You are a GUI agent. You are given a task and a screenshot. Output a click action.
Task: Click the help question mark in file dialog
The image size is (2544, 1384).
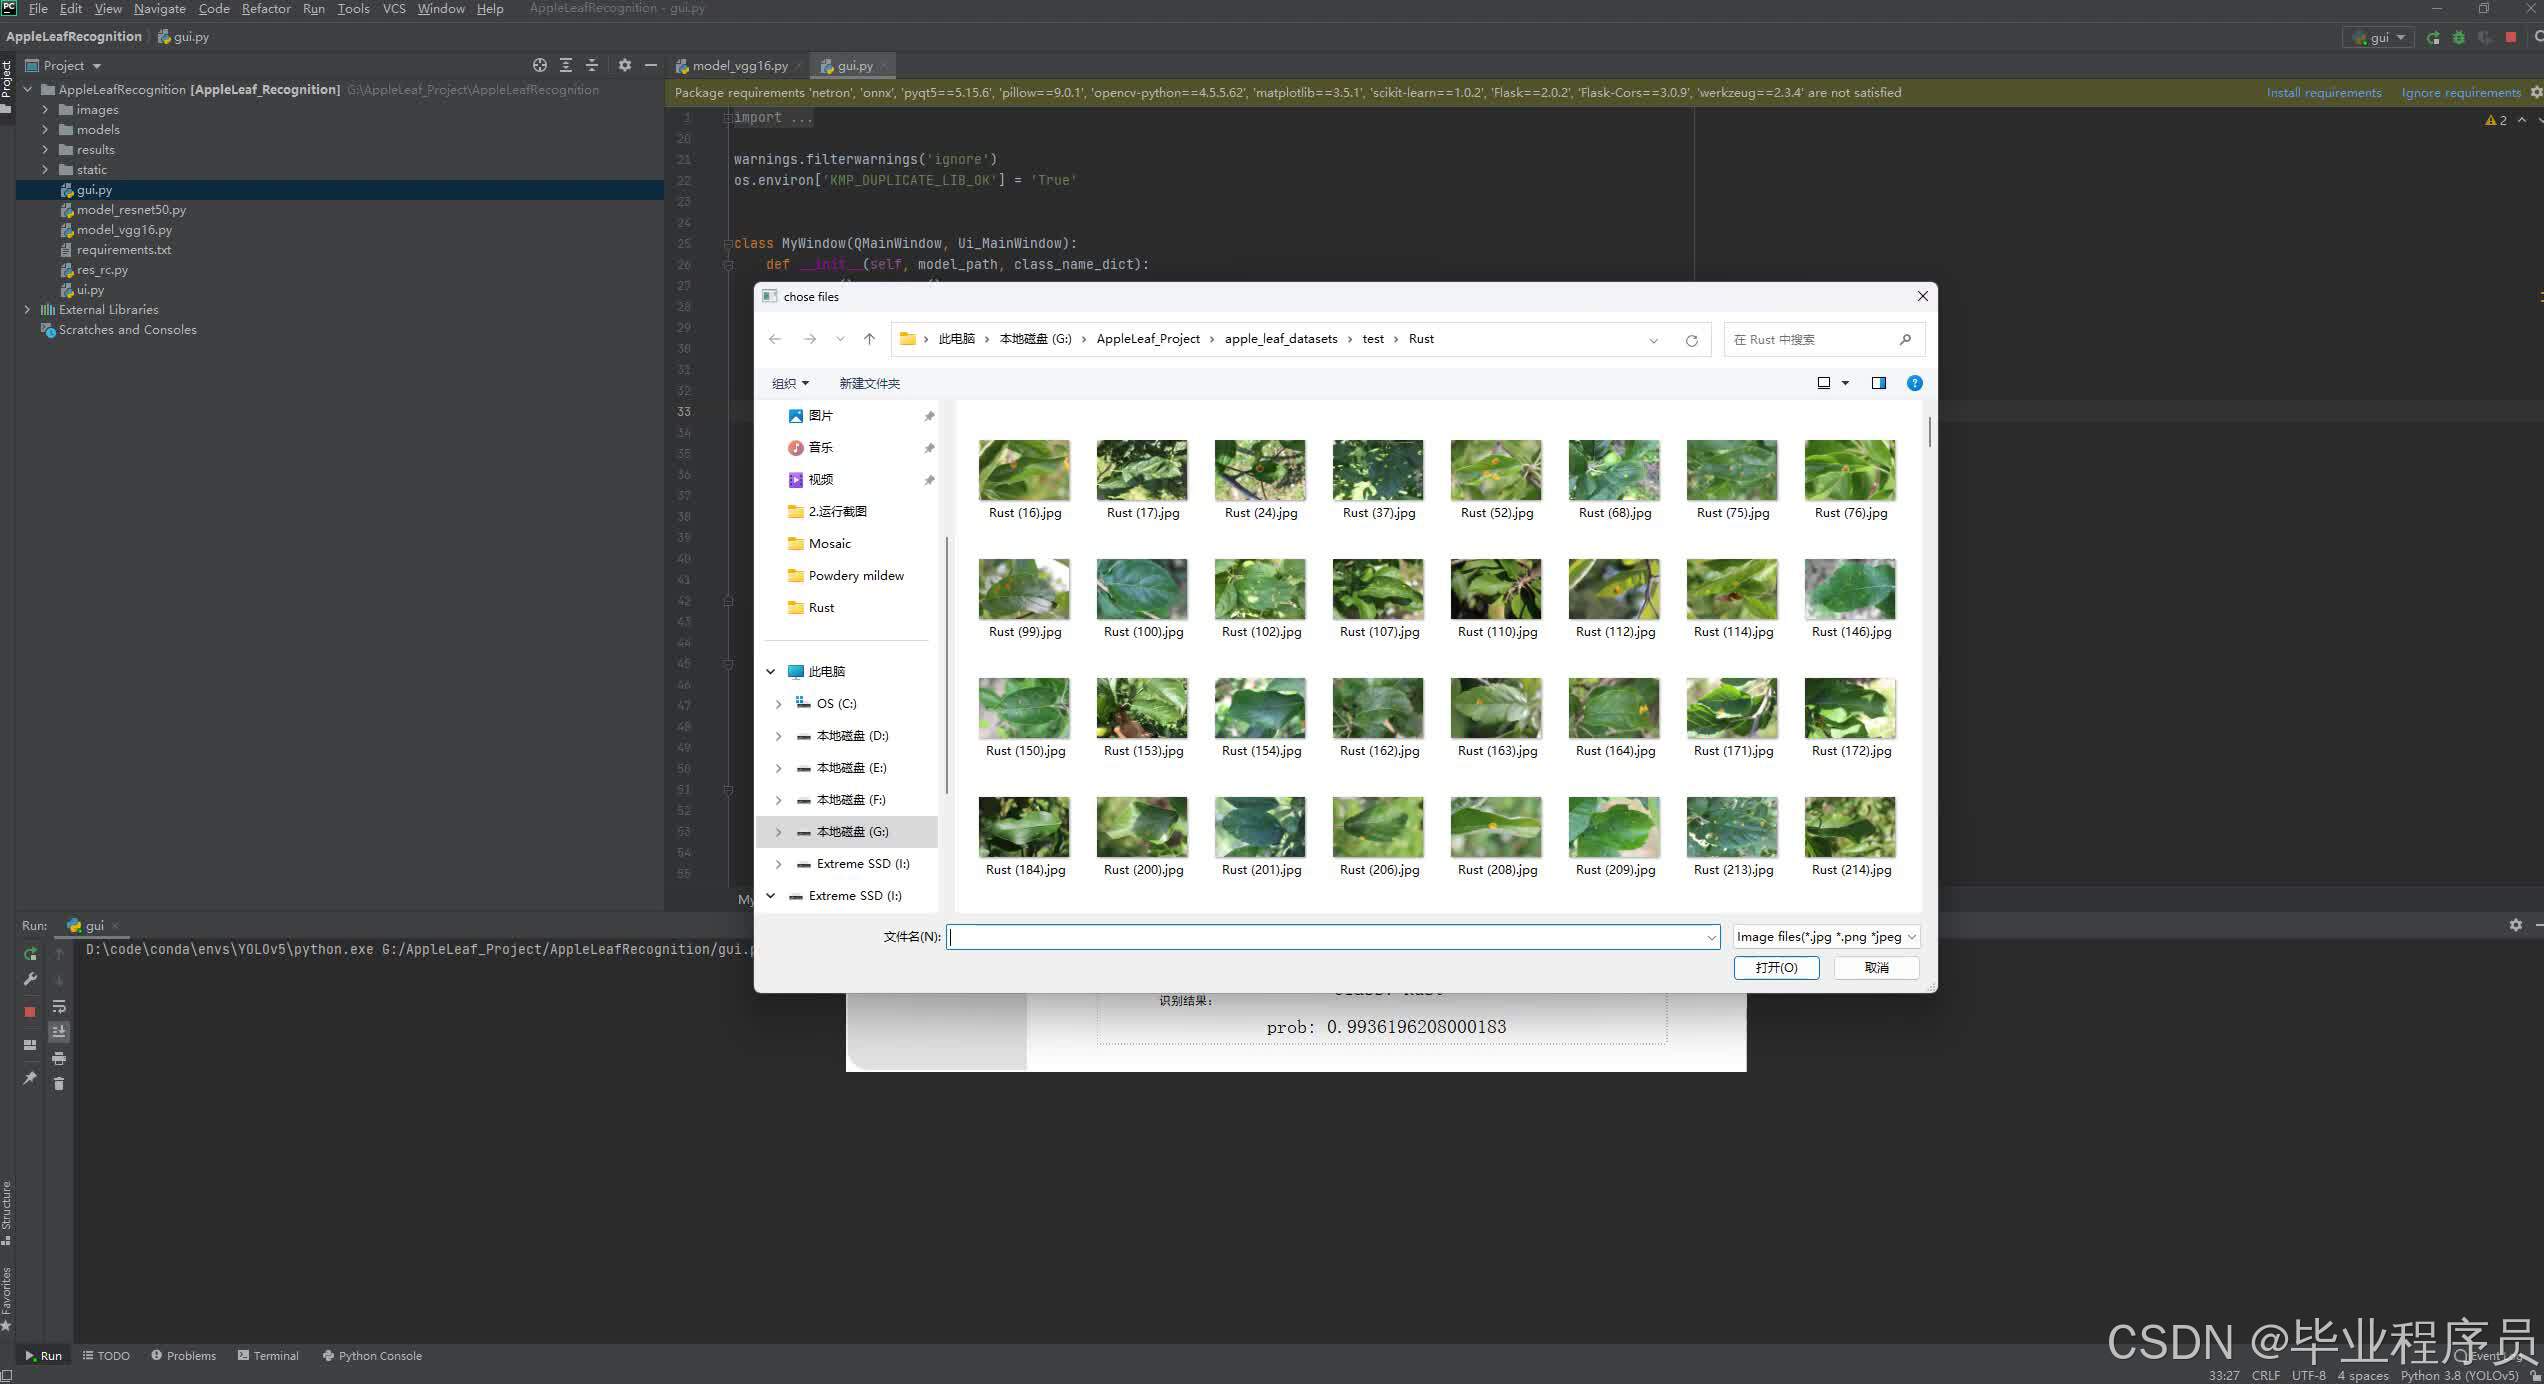[1915, 383]
